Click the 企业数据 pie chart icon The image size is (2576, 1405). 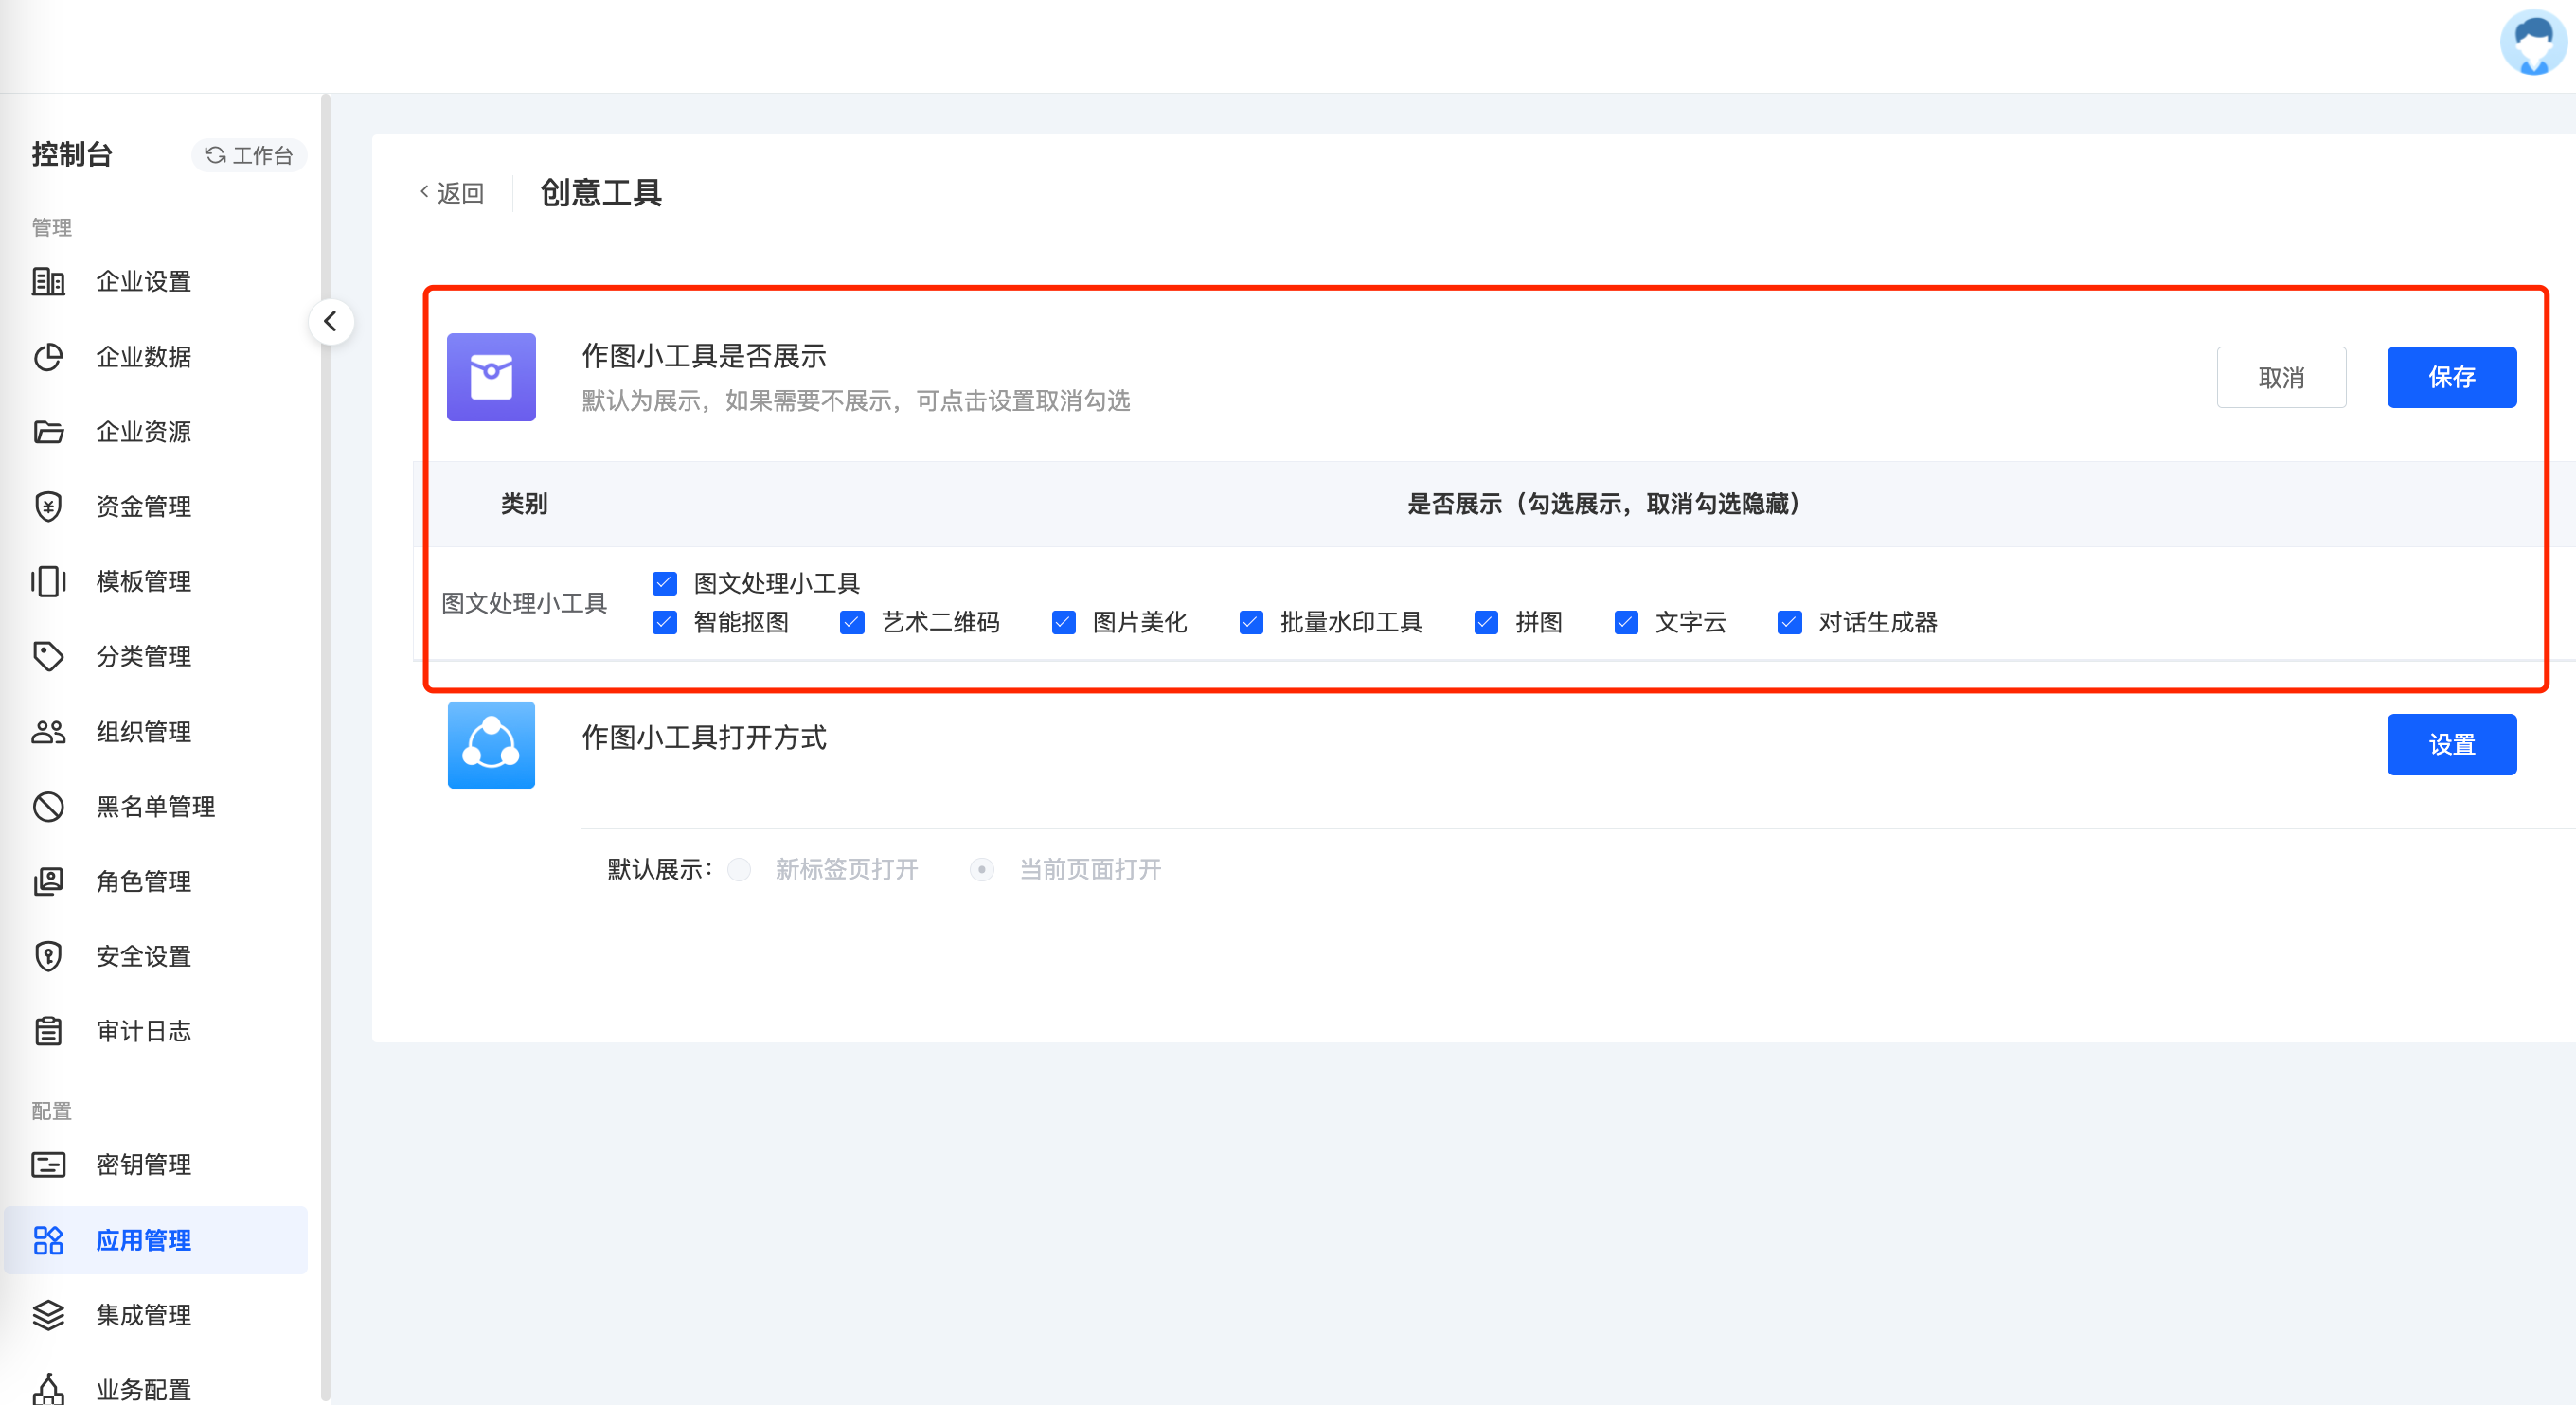coord(48,357)
